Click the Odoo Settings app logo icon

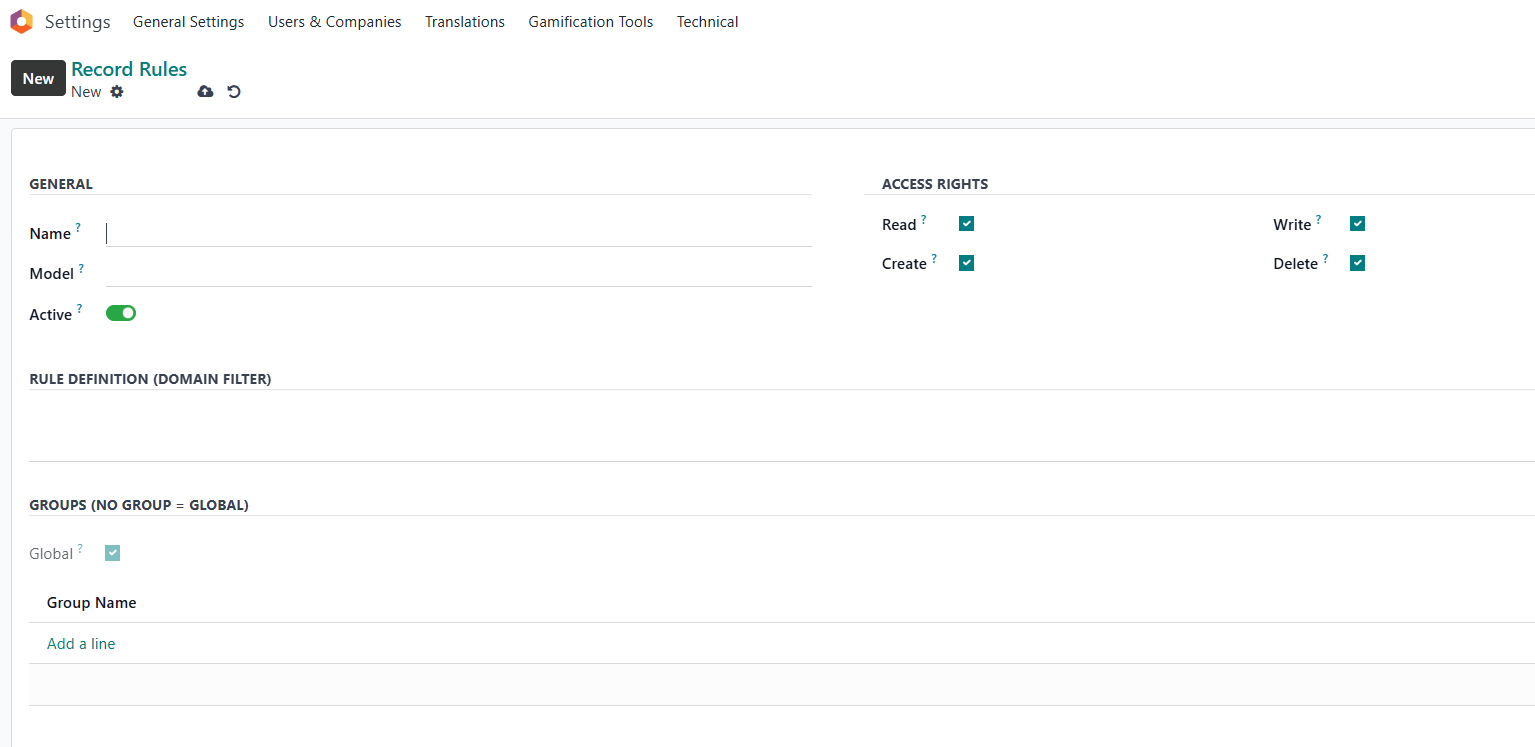point(21,21)
